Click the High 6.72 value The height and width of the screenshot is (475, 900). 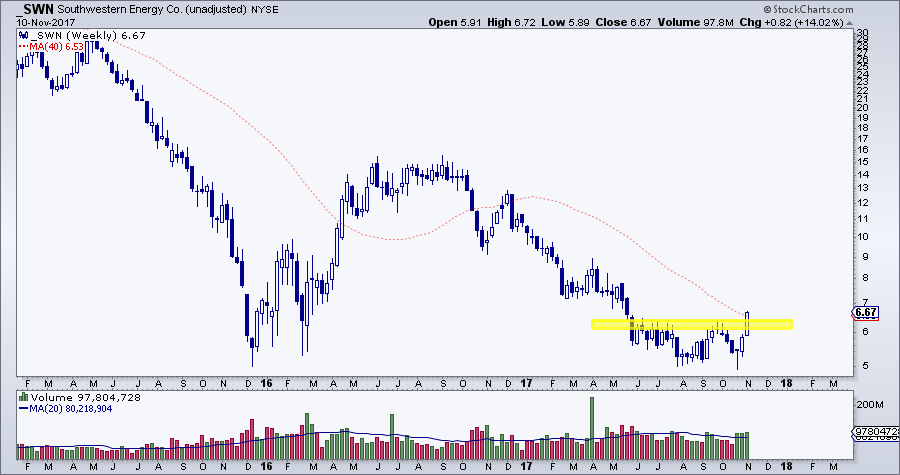coord(510,22)
